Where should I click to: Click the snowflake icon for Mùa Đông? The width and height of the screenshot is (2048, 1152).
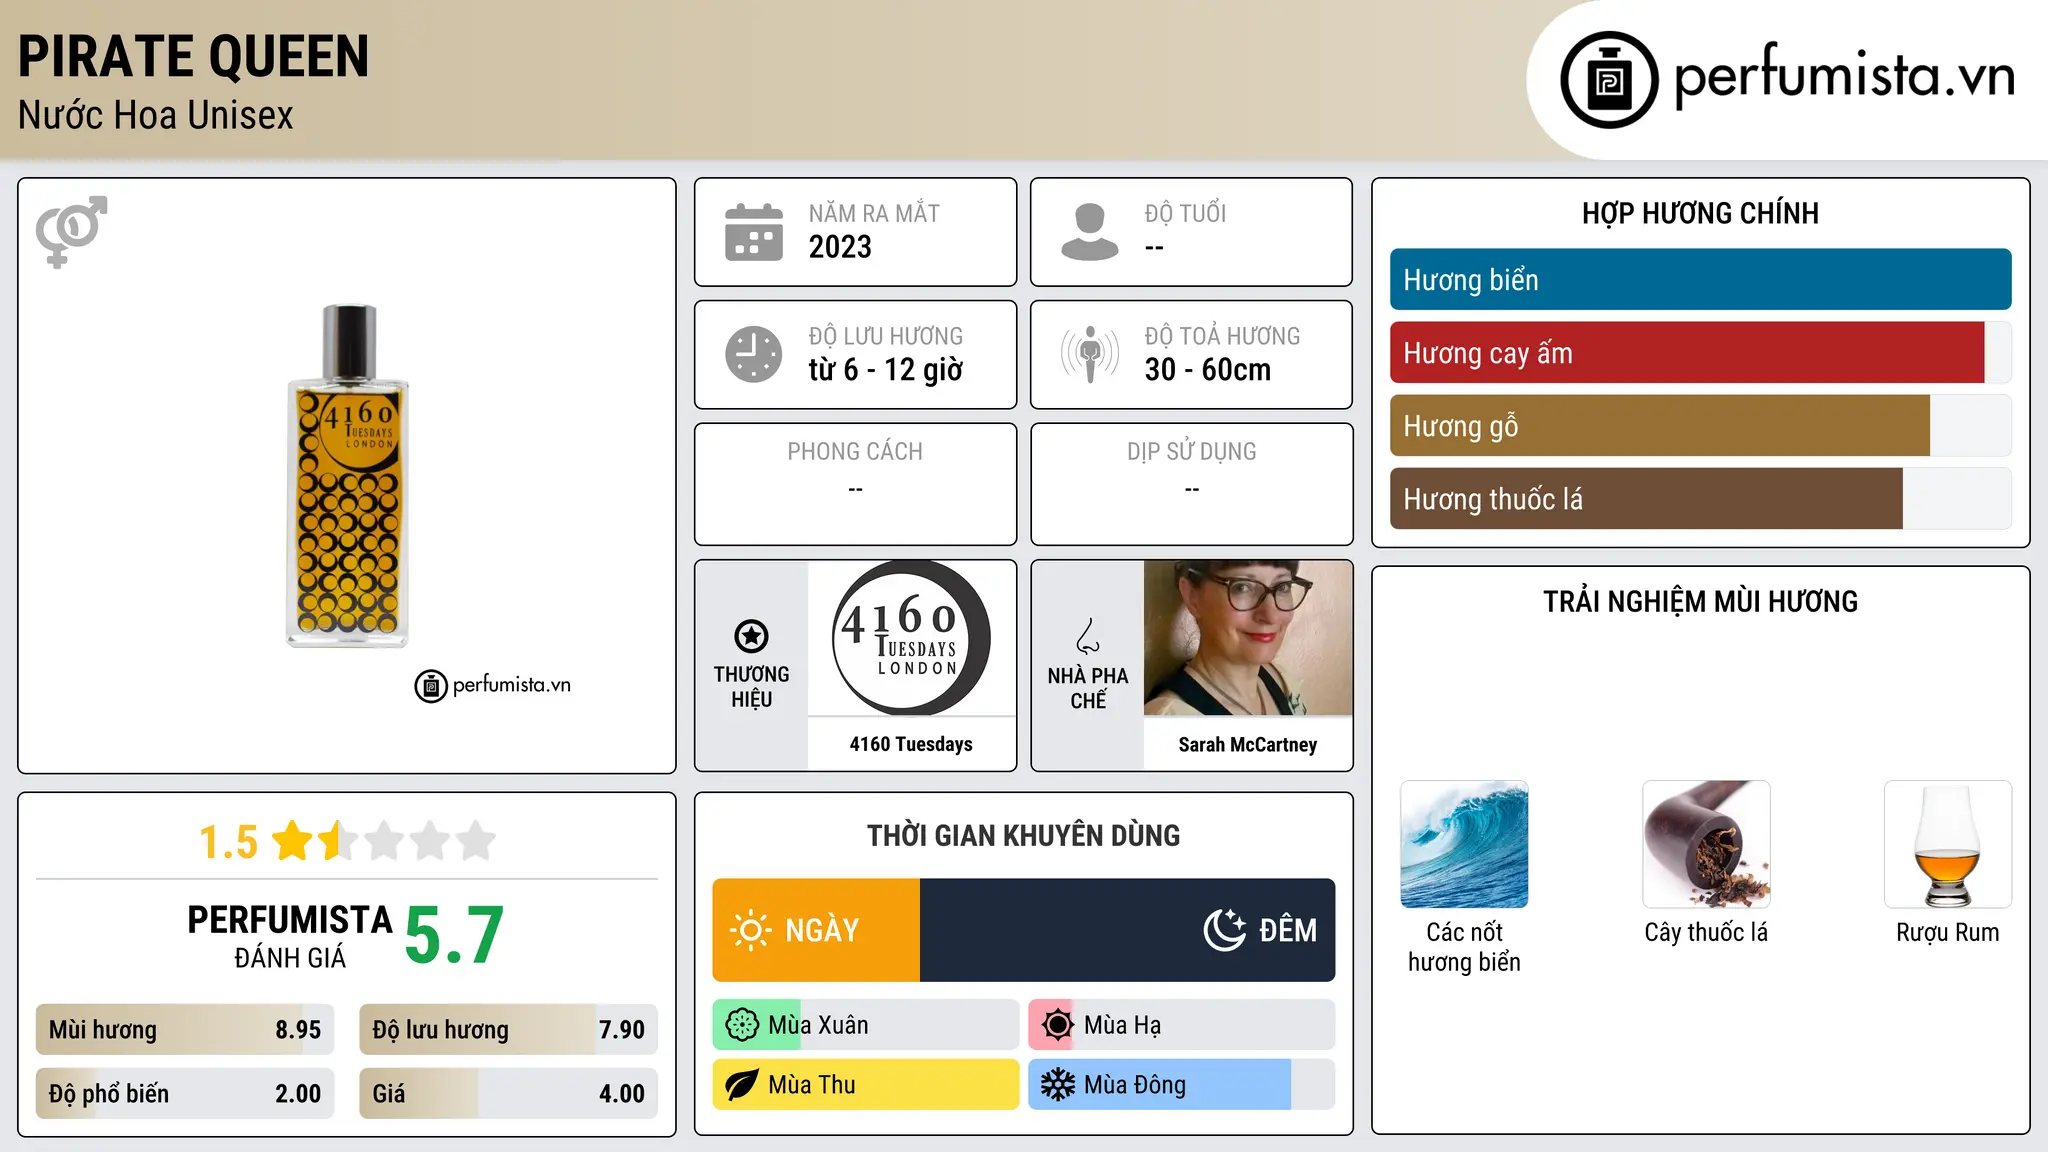click(1057, 1085)
